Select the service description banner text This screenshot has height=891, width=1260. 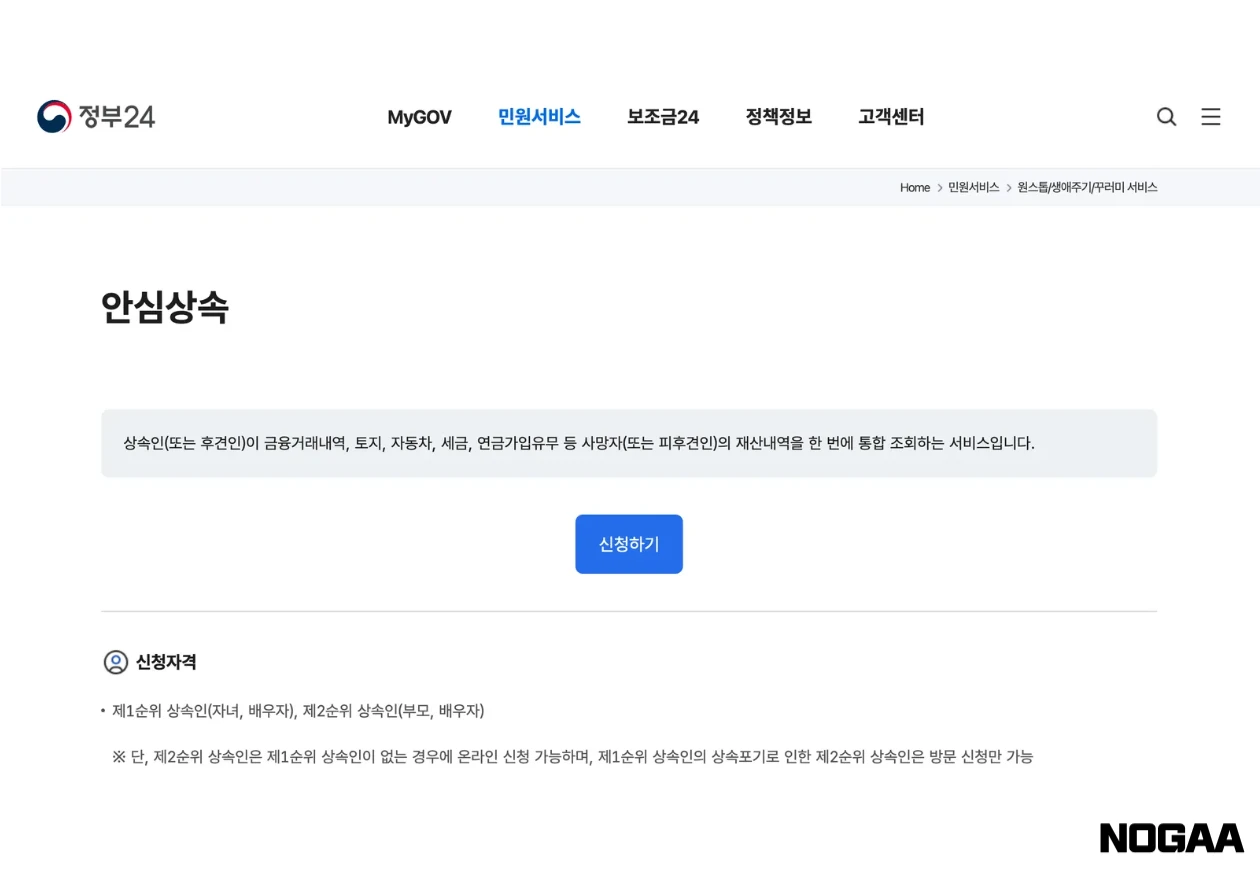click(x=578, y=443)
